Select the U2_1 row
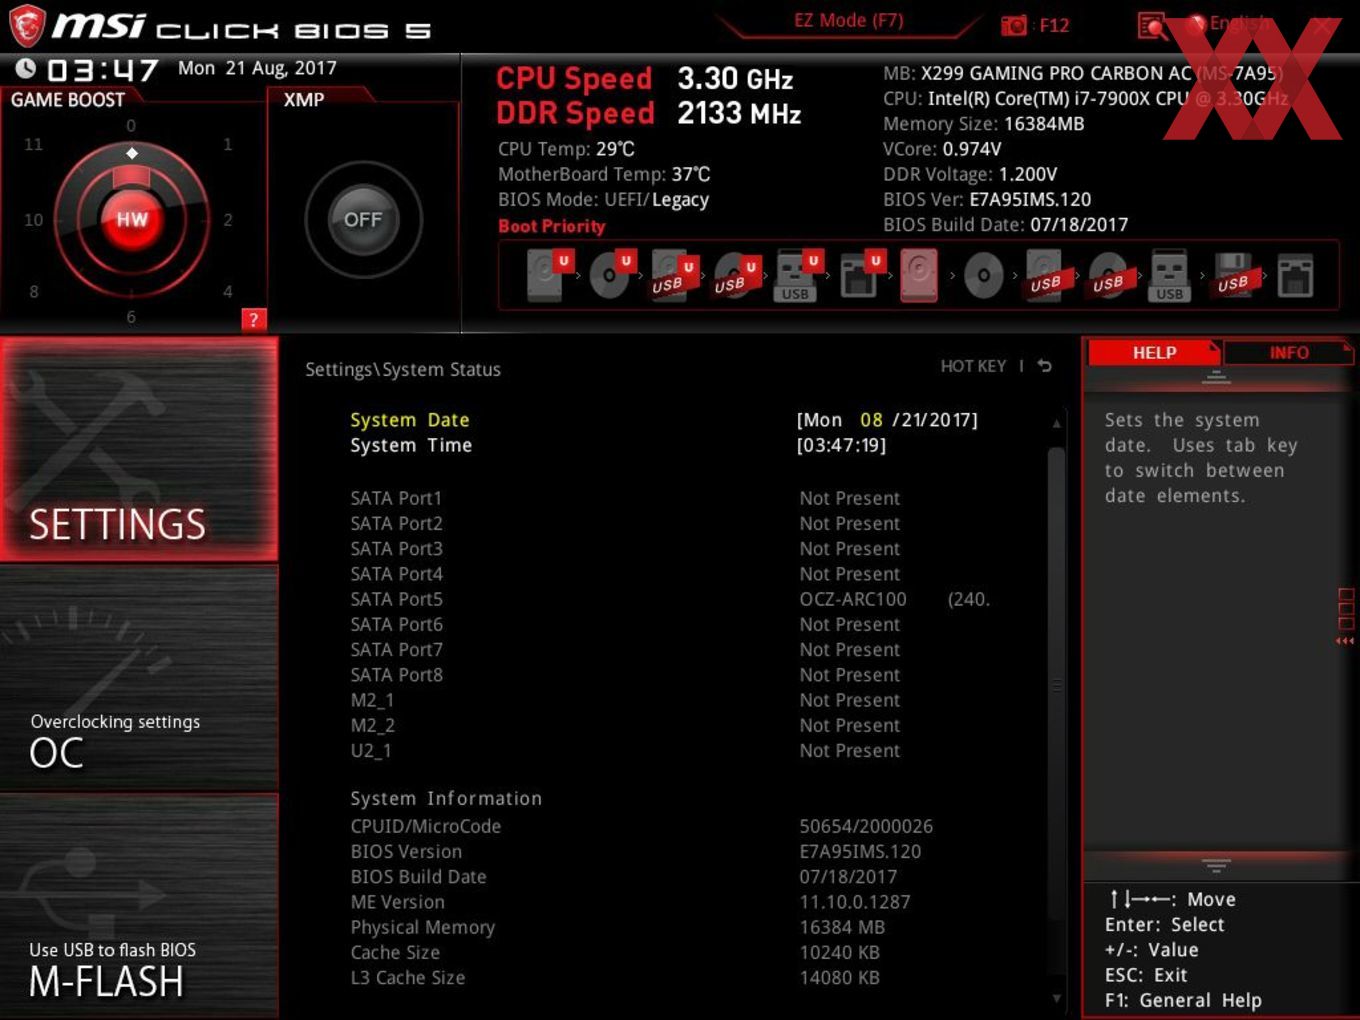Screen dimensions: 1360x1020 click(x=625, y=750)
